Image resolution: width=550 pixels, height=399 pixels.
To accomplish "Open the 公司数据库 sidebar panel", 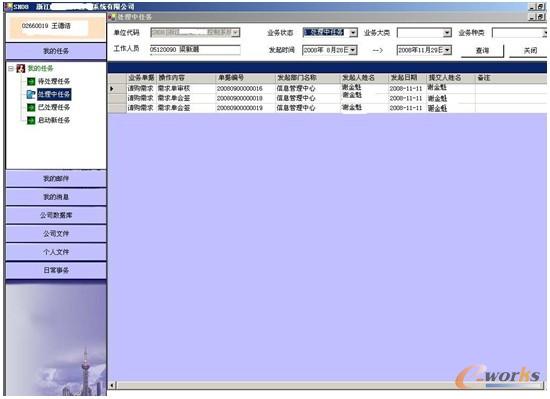I will pos(56,215).
